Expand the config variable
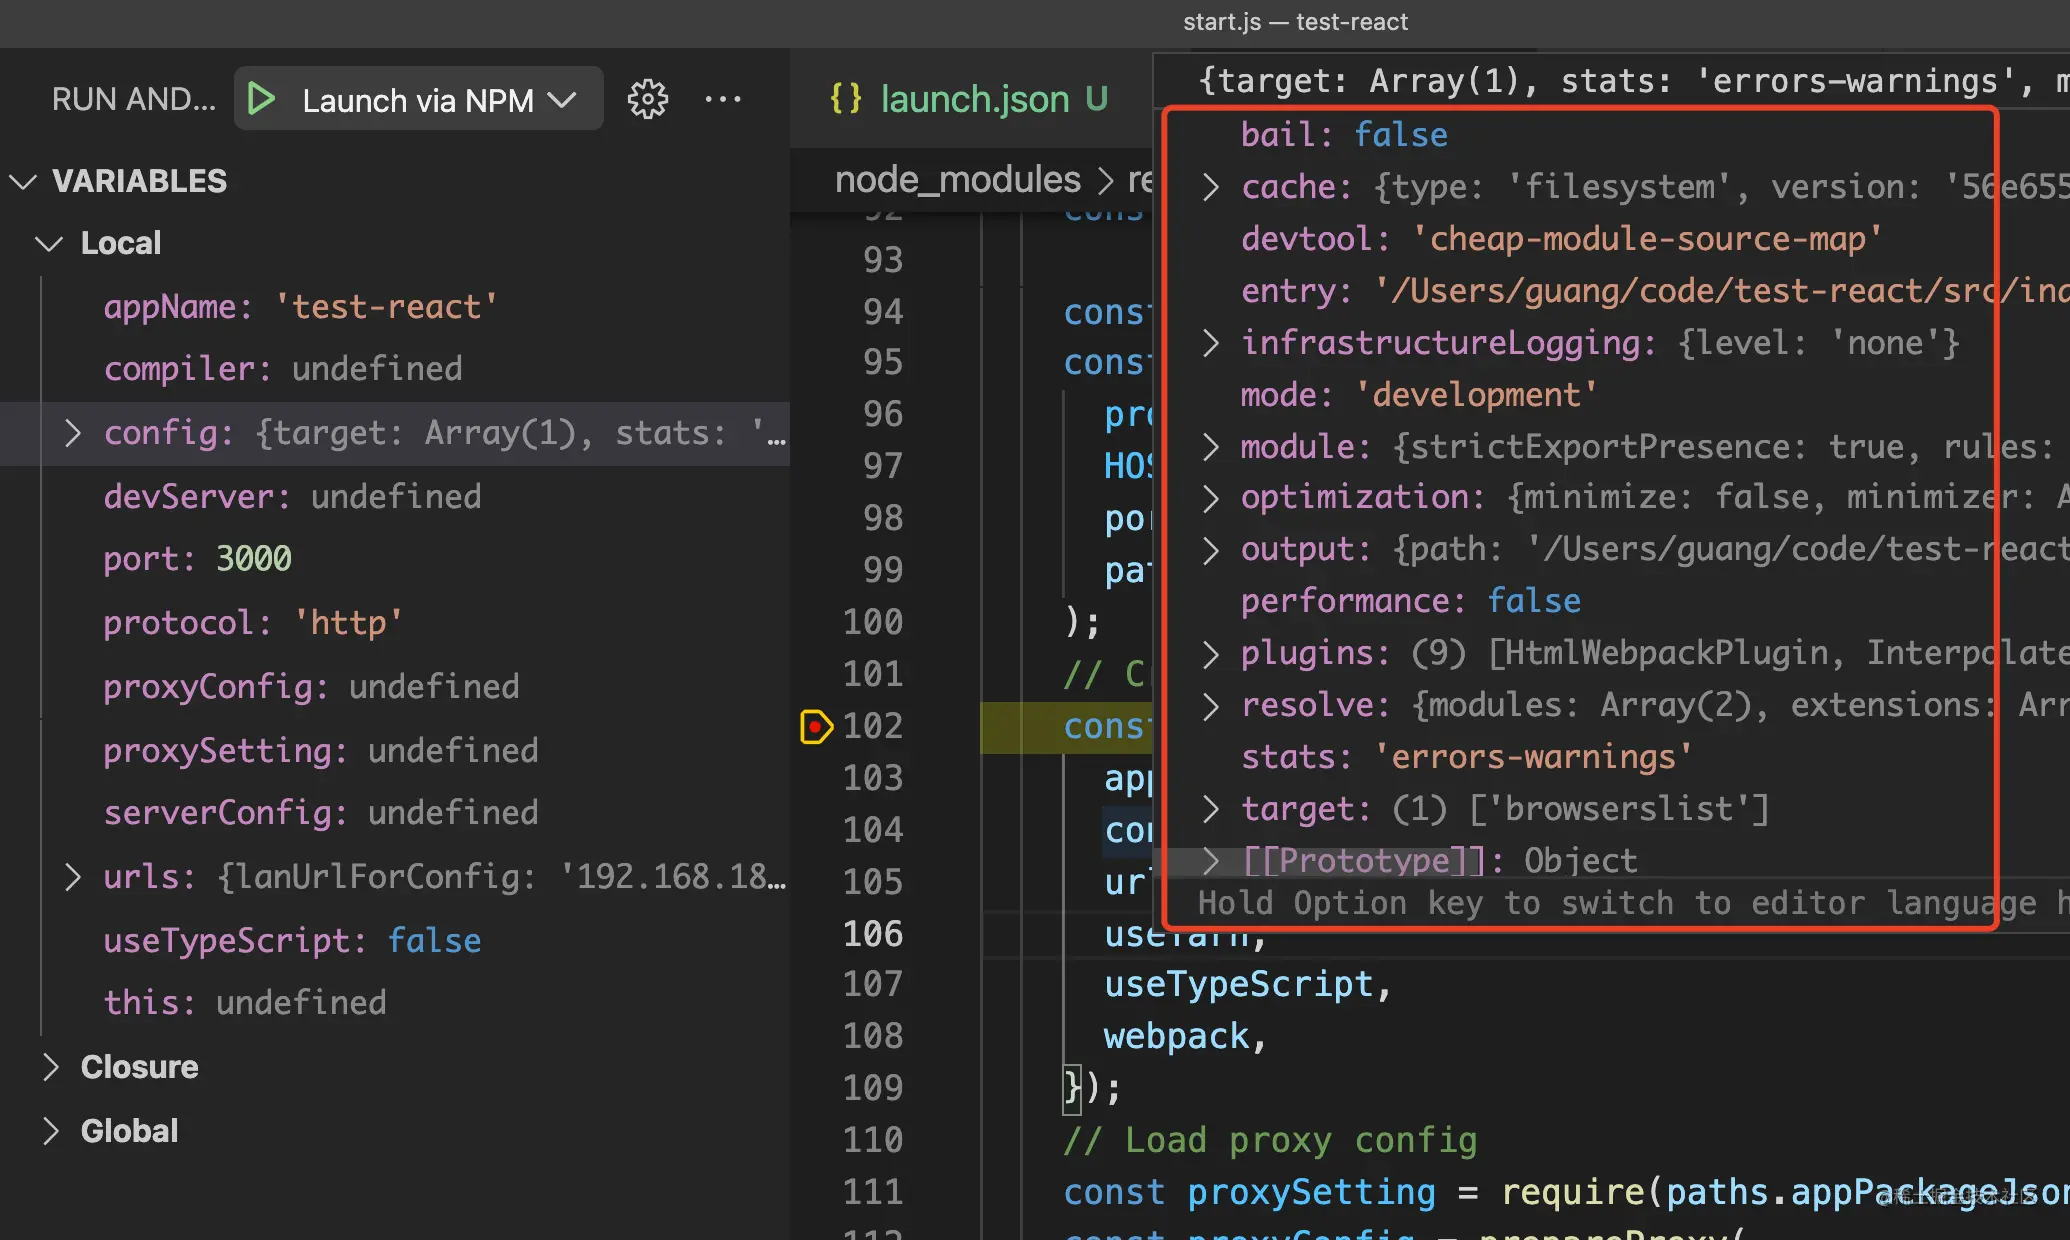This screenshot has height=1240, width=2070. [x=72, y=433]
